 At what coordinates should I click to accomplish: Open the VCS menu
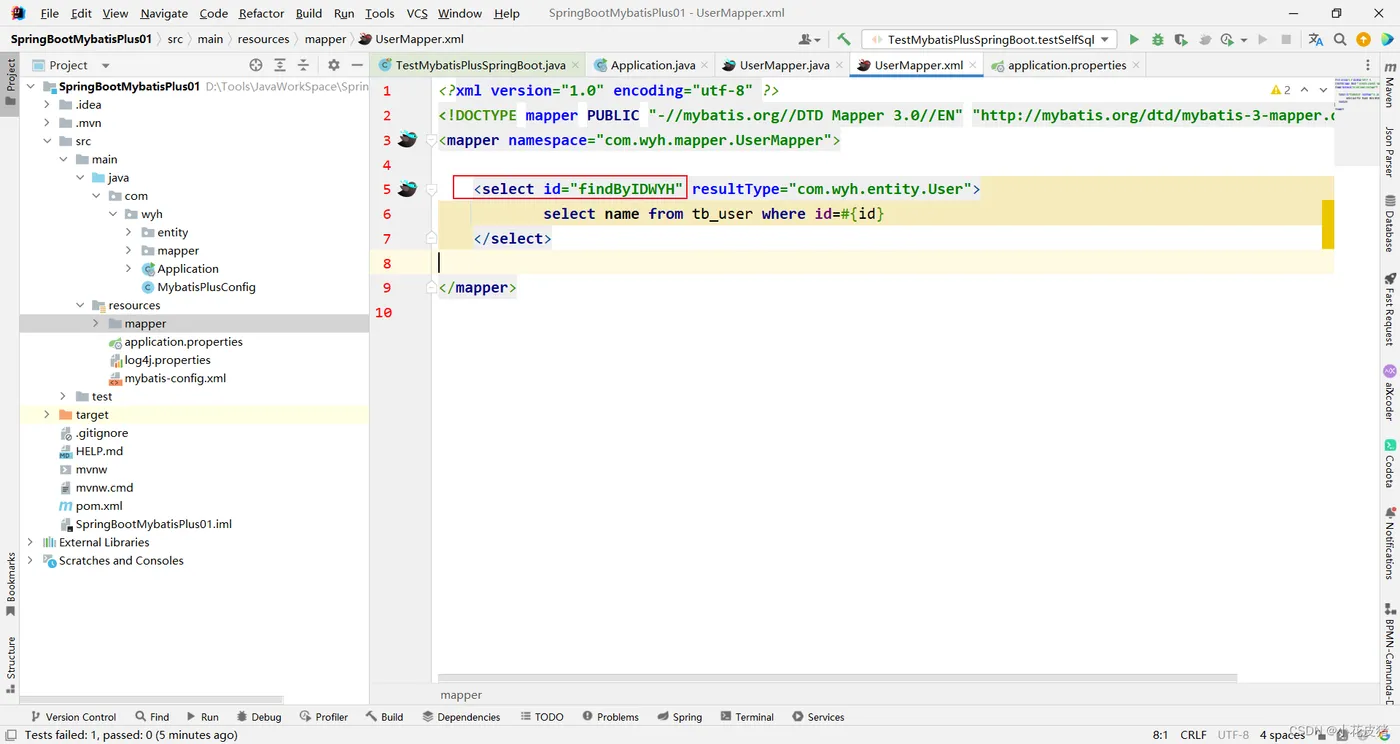tap(417, 13)
